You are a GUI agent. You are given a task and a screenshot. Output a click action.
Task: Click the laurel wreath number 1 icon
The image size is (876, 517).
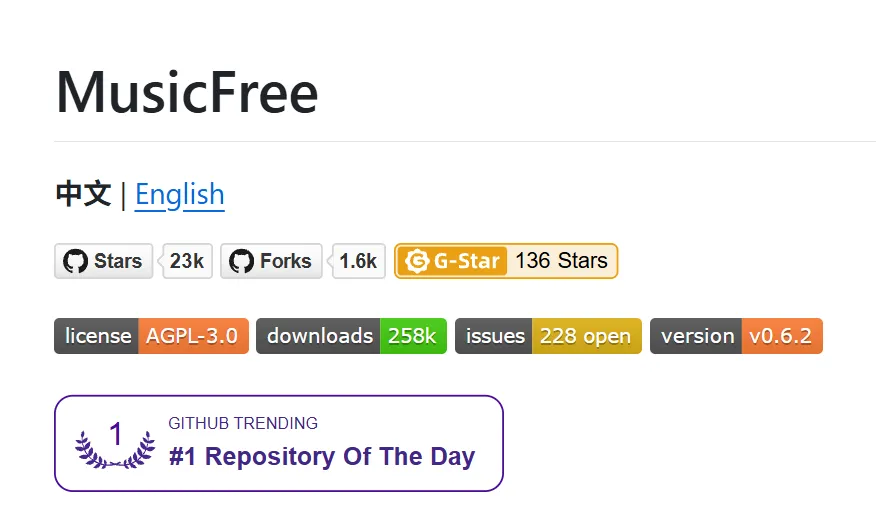point(116,444)
